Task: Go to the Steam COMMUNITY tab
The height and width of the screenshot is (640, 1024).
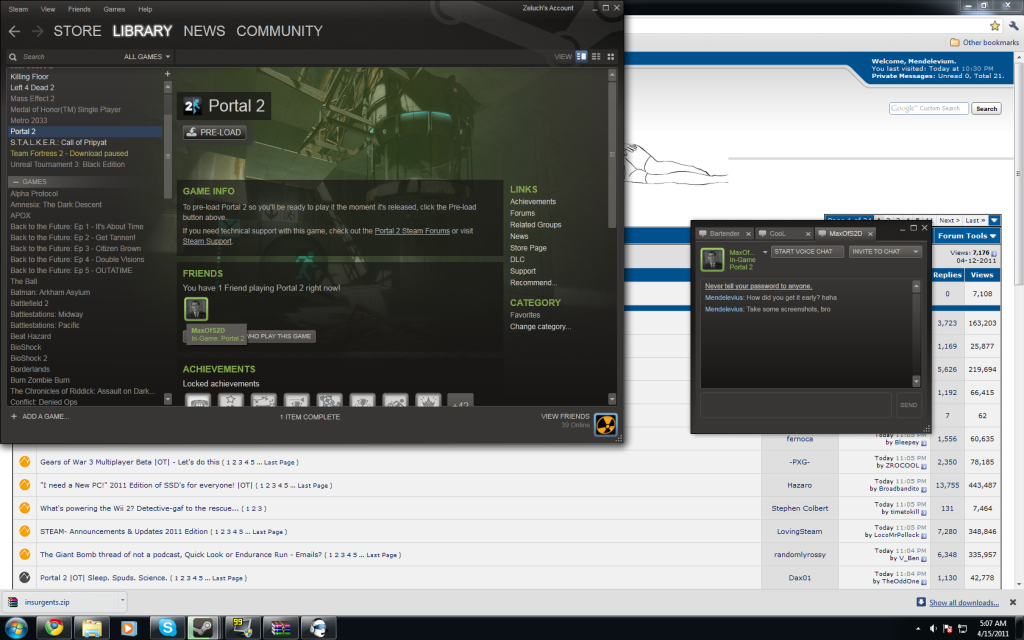Action: click(x=280, y=31)
